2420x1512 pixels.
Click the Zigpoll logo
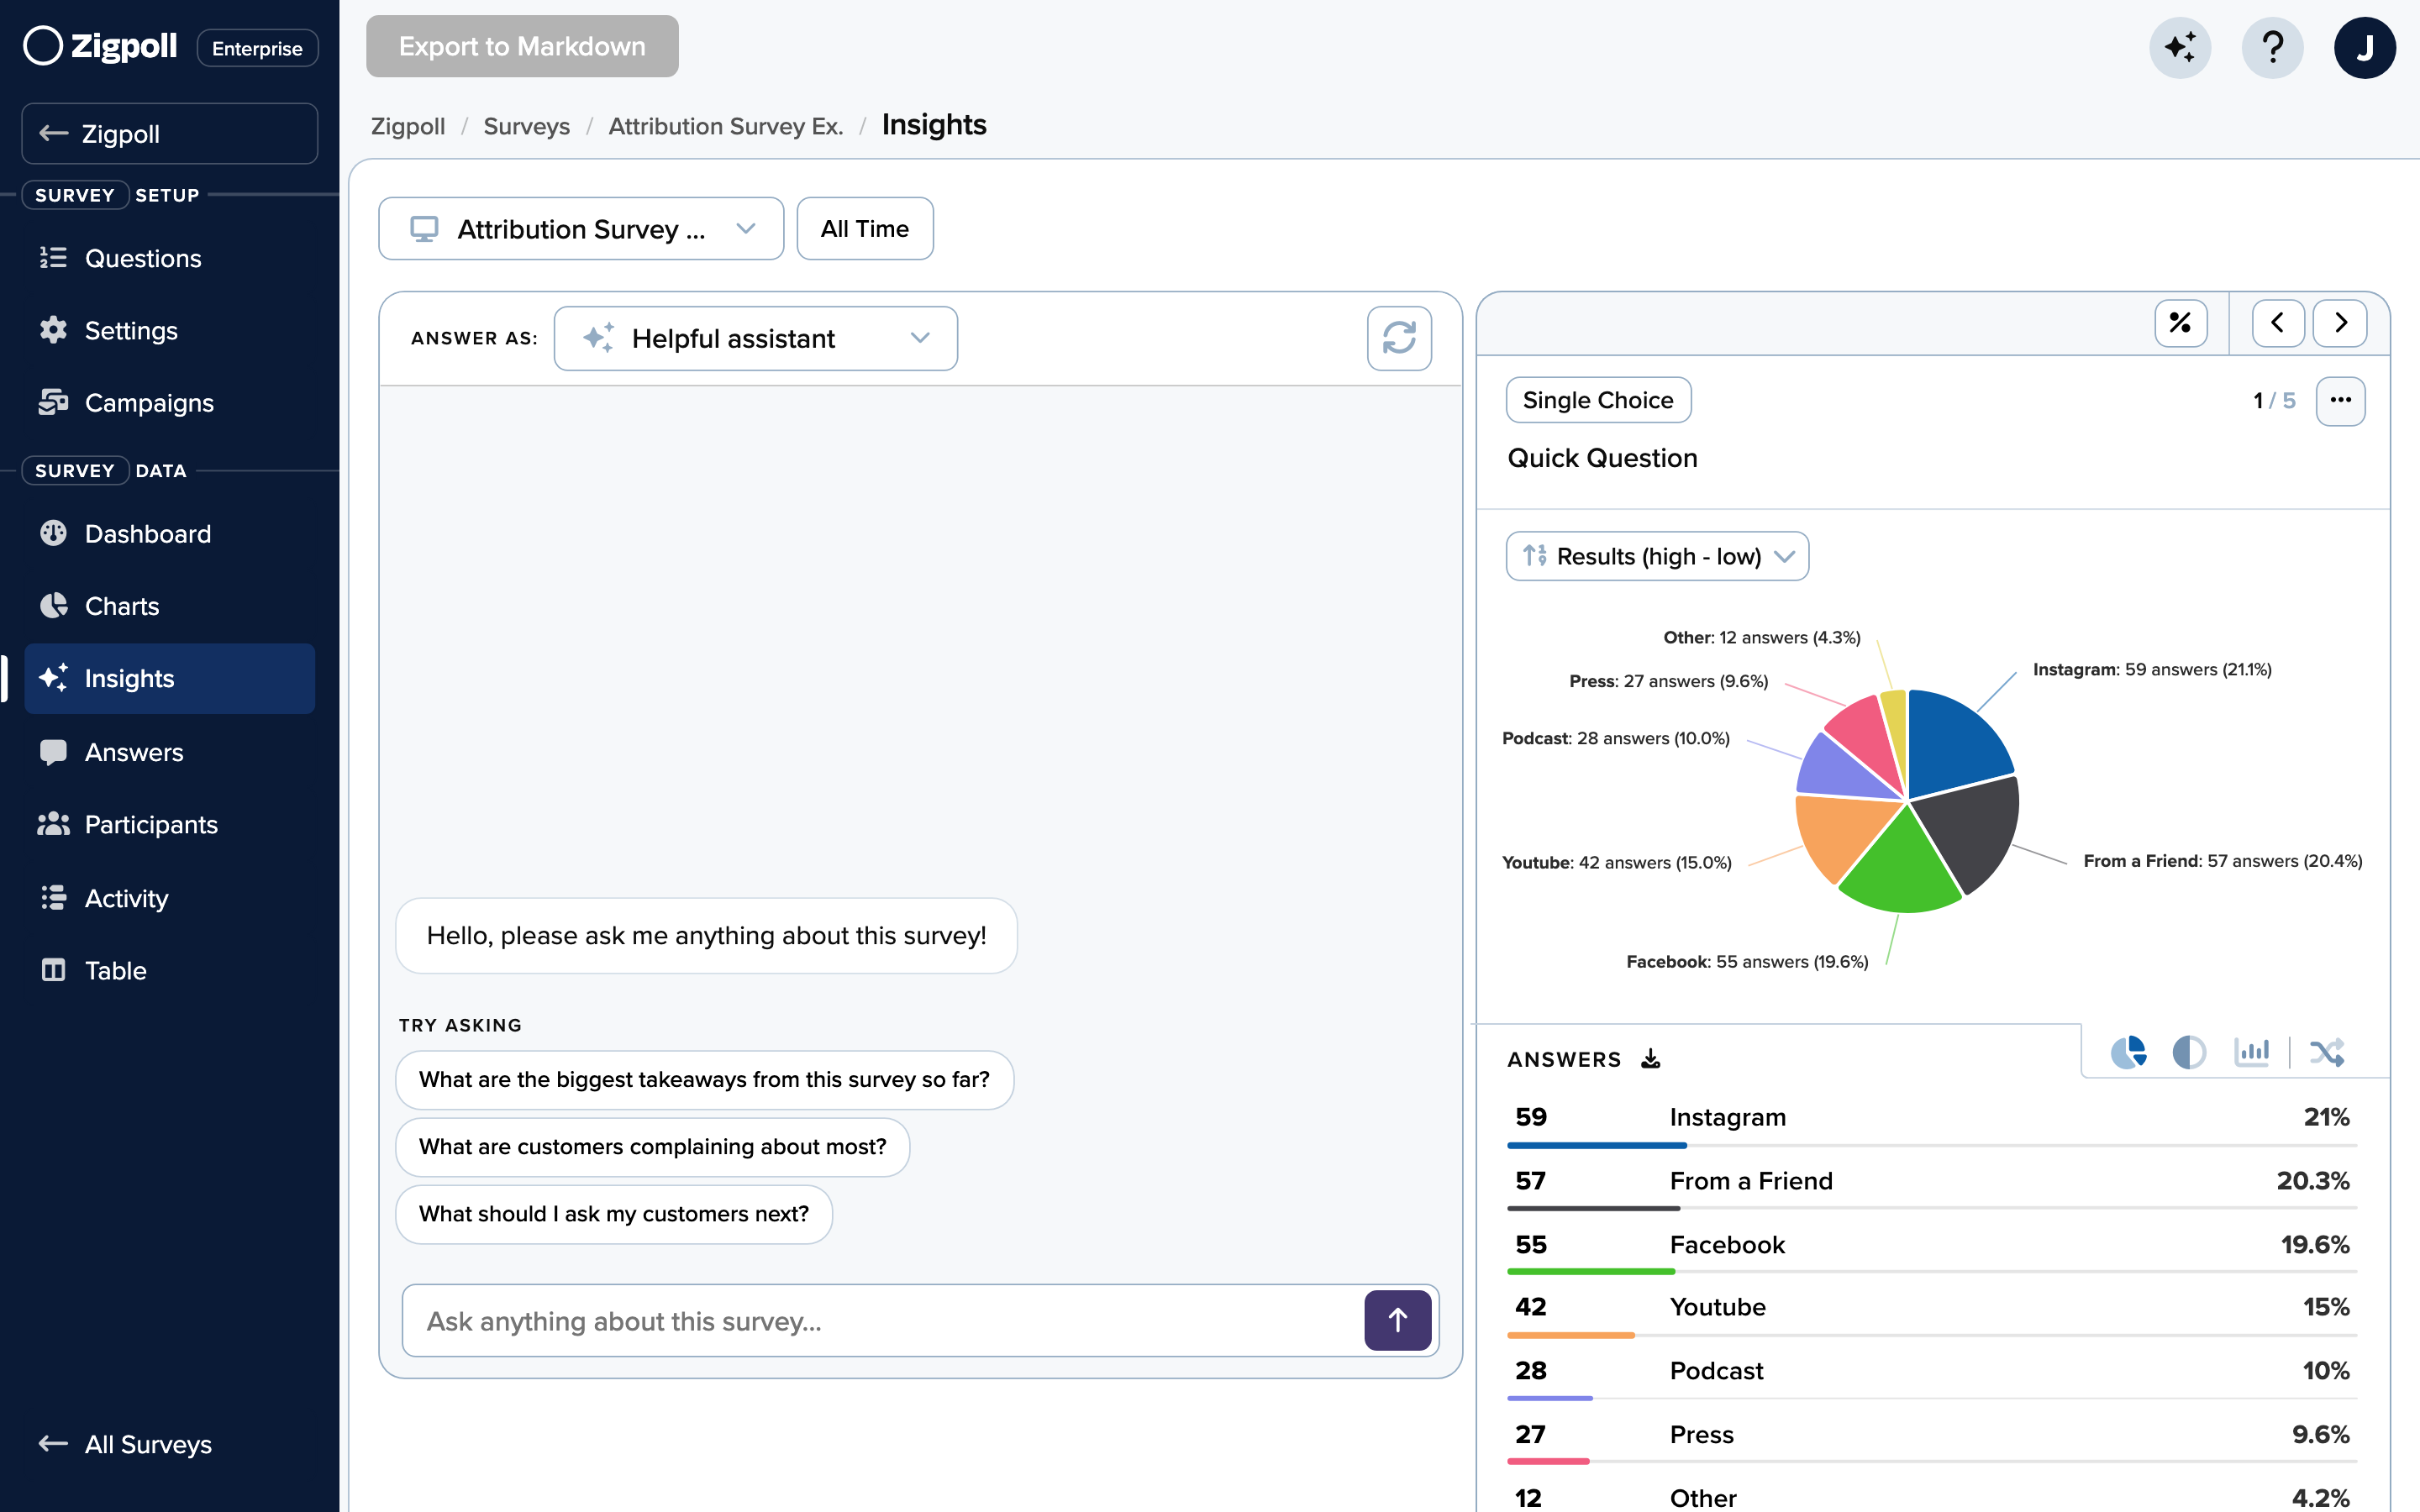coord(100,46)
